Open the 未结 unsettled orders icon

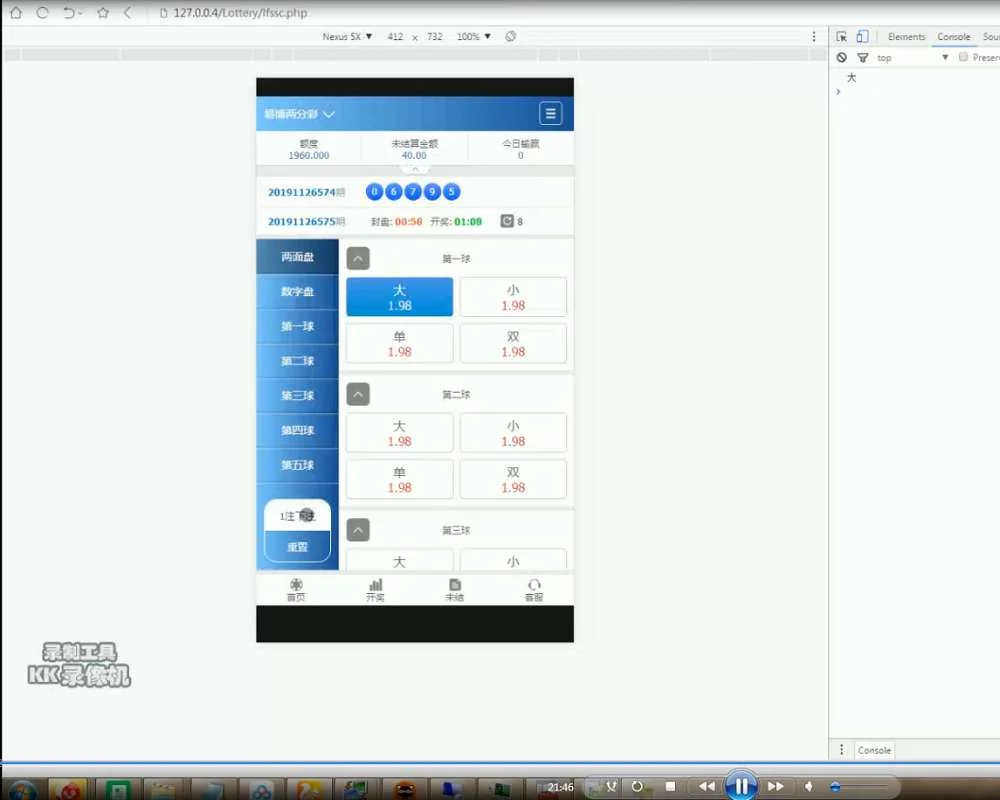pos(455,588)
